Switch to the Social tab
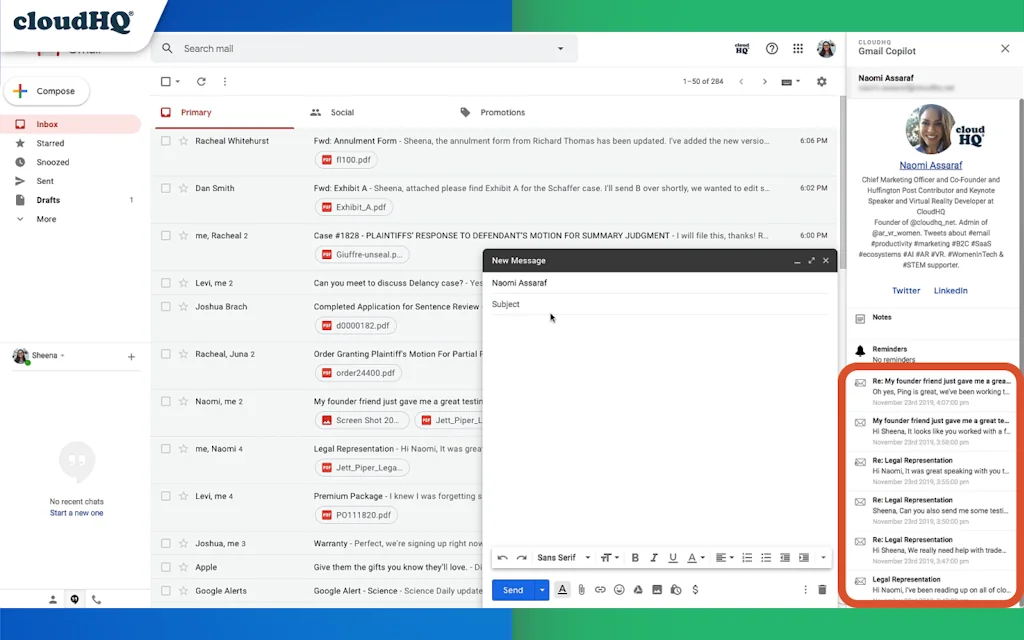This screenshot has height=640, width=1024. tap(344, 112)
